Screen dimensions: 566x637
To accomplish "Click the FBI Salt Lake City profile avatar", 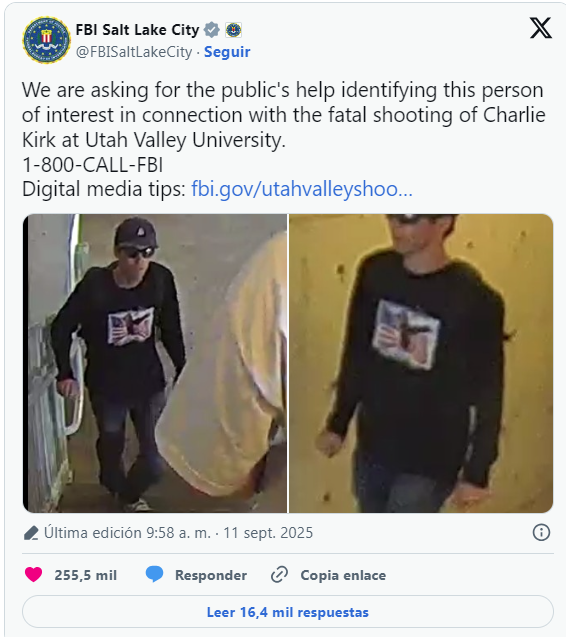I will [x=46, y=40].
